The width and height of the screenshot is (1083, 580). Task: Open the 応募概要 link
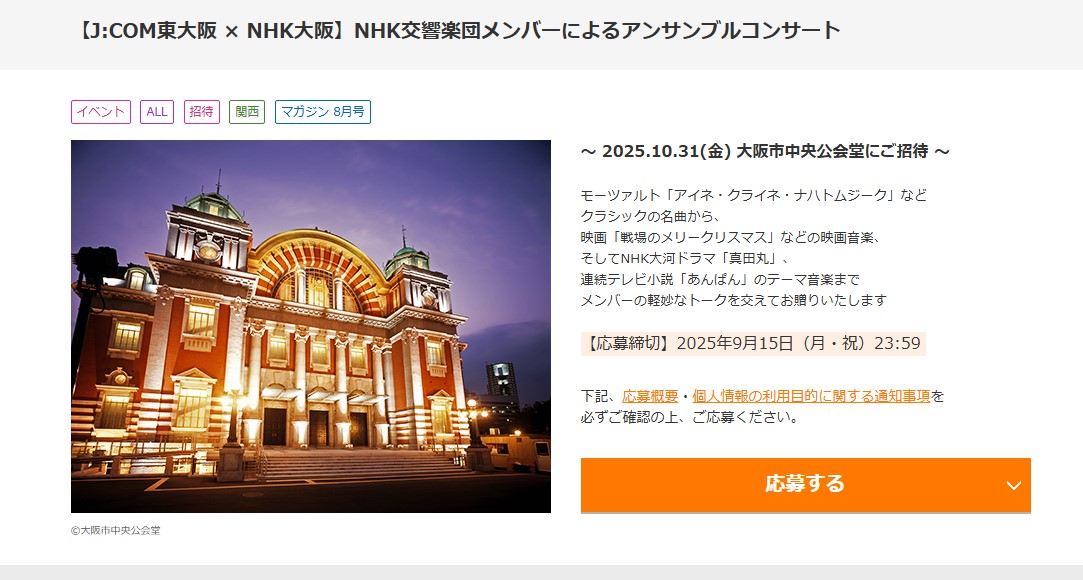click(x=650, y=396)
